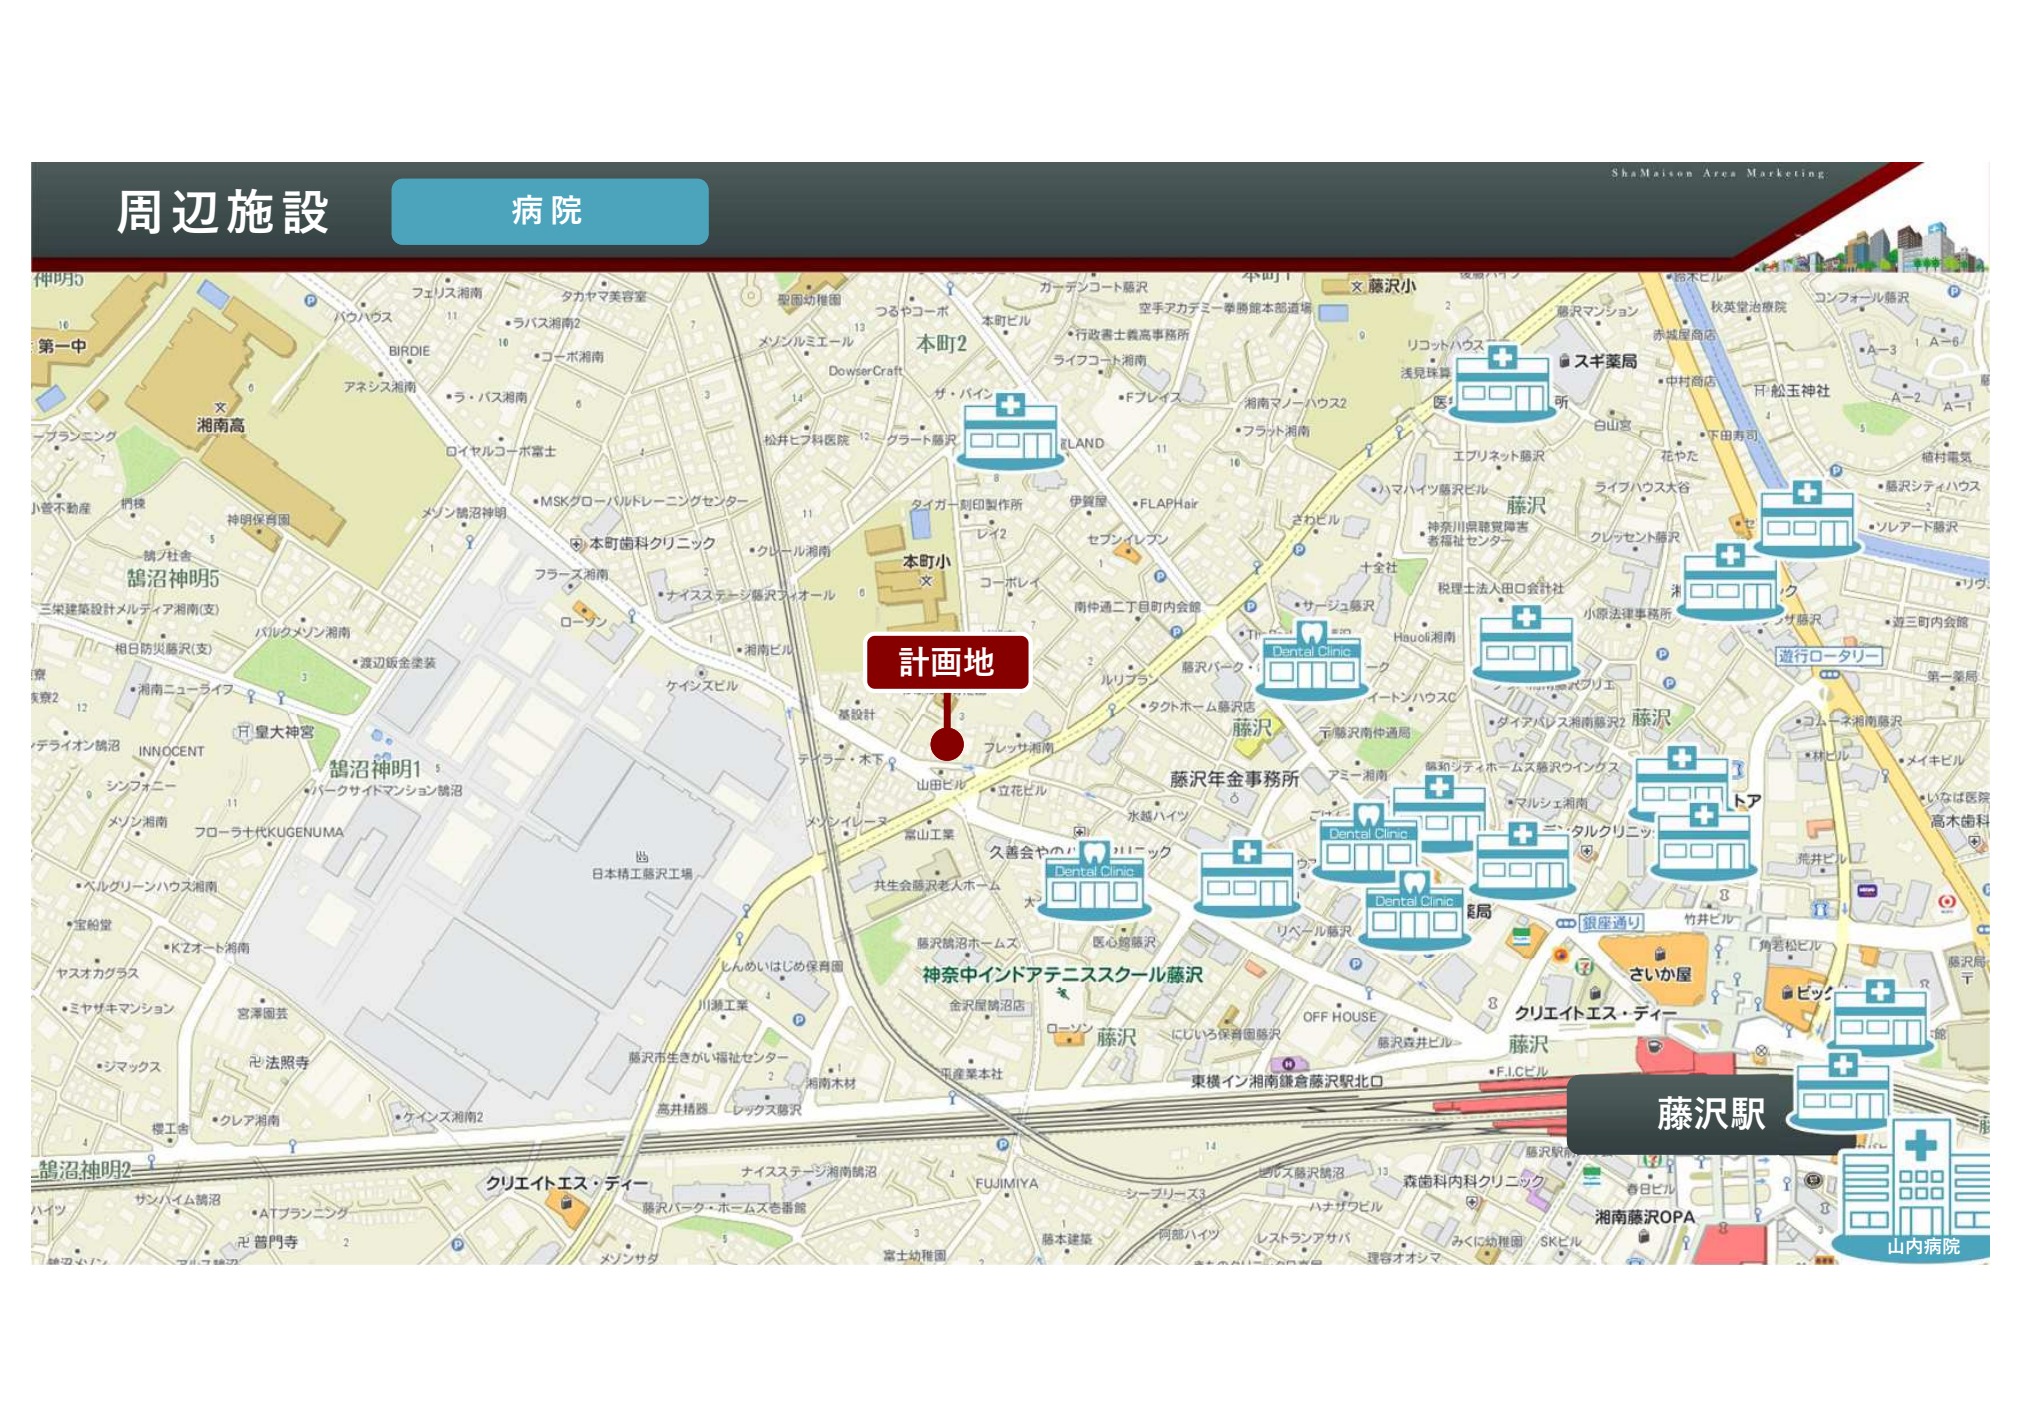This screenshot has width=2021, height=1428.
Task: Click the hospital icon beside グラート藤沢 label
Action: coord(1011,431)
